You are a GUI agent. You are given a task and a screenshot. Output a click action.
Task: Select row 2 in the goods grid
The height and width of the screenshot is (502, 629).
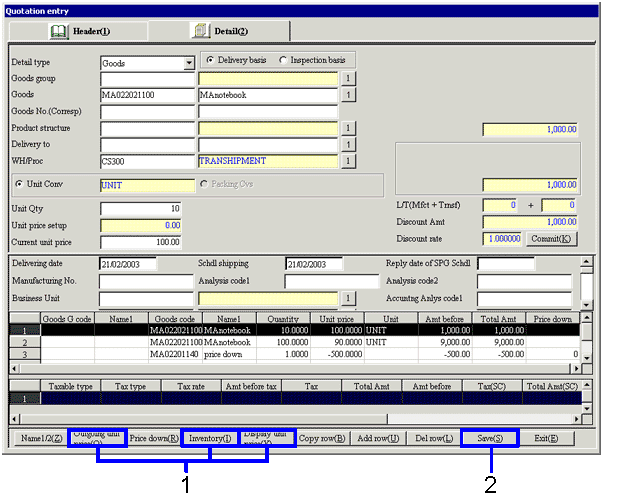tap(24, 342)
